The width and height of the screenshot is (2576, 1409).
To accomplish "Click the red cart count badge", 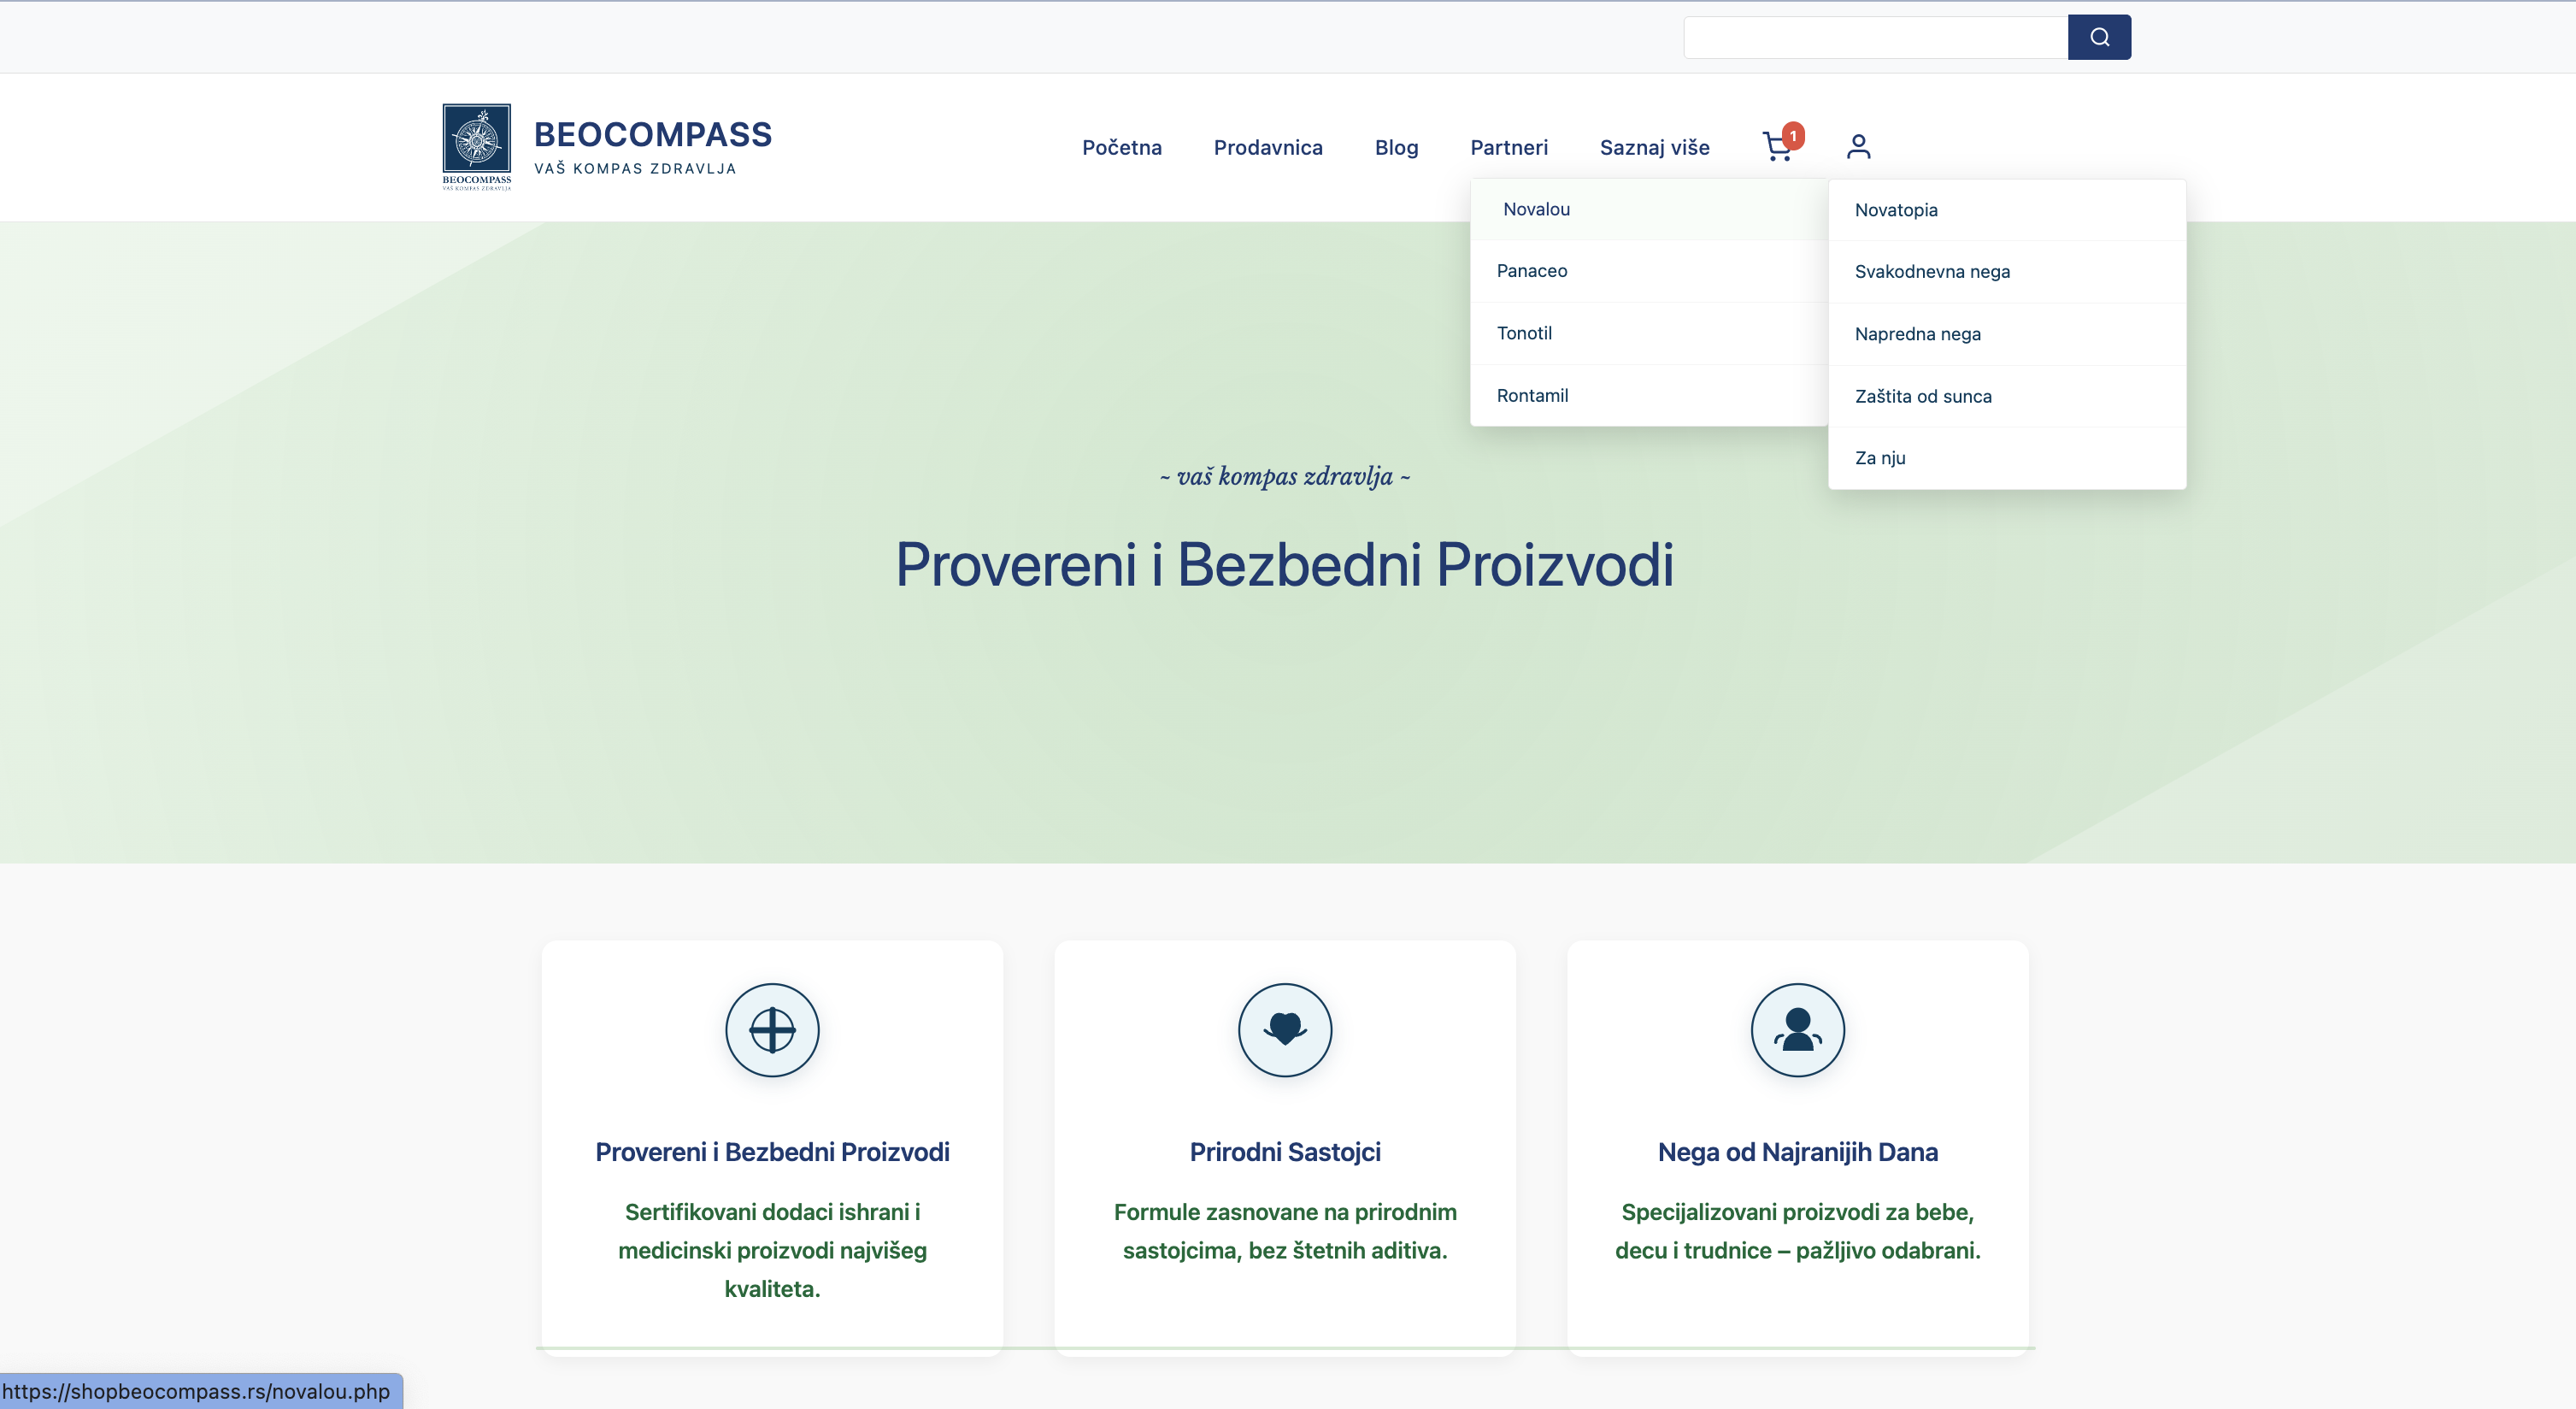I will (x=1793, y=135).
